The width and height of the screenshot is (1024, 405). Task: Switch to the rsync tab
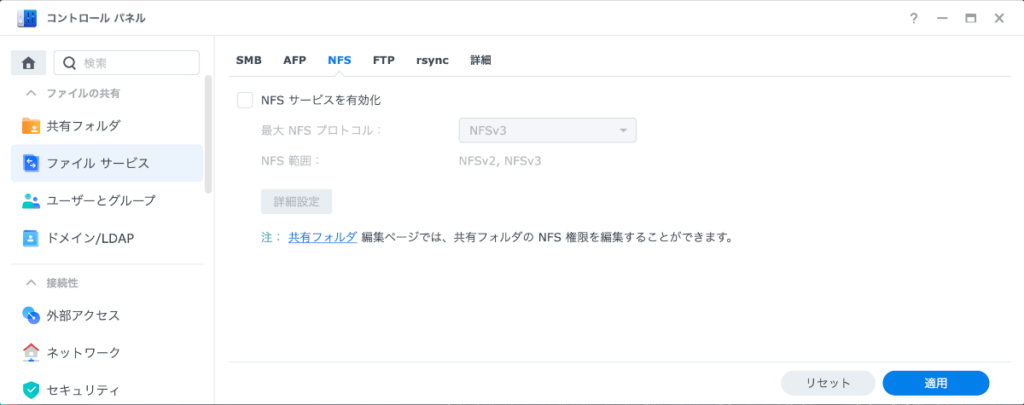[x=432, y=60]
